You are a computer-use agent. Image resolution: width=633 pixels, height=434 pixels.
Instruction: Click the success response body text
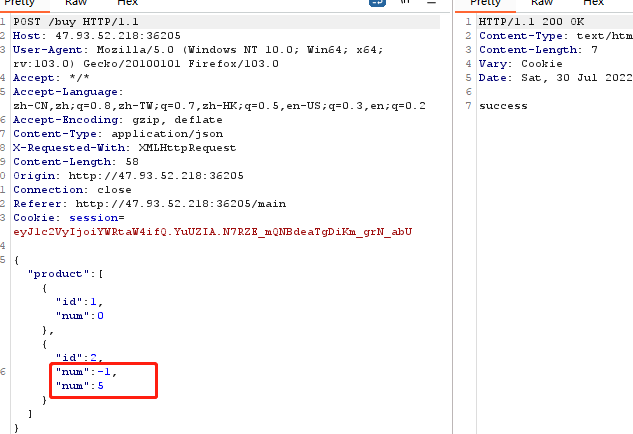click(503, 106)
